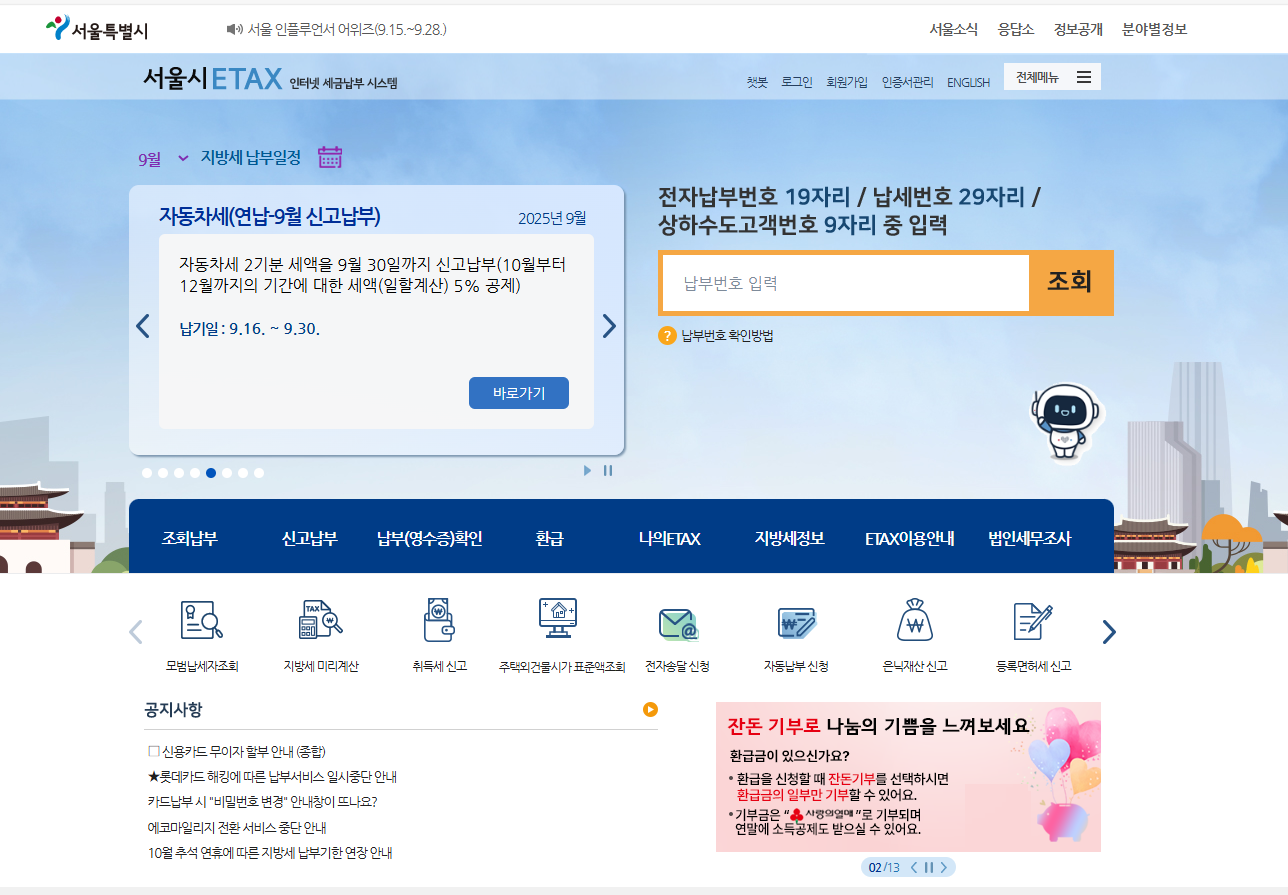Play the tax schedule slideshow

[587, 471]
